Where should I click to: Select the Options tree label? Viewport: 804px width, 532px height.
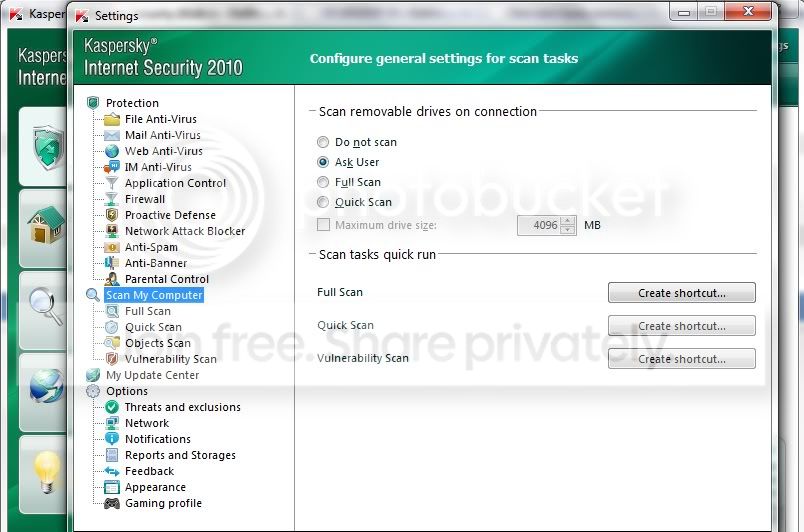click(x=127, y=391)
